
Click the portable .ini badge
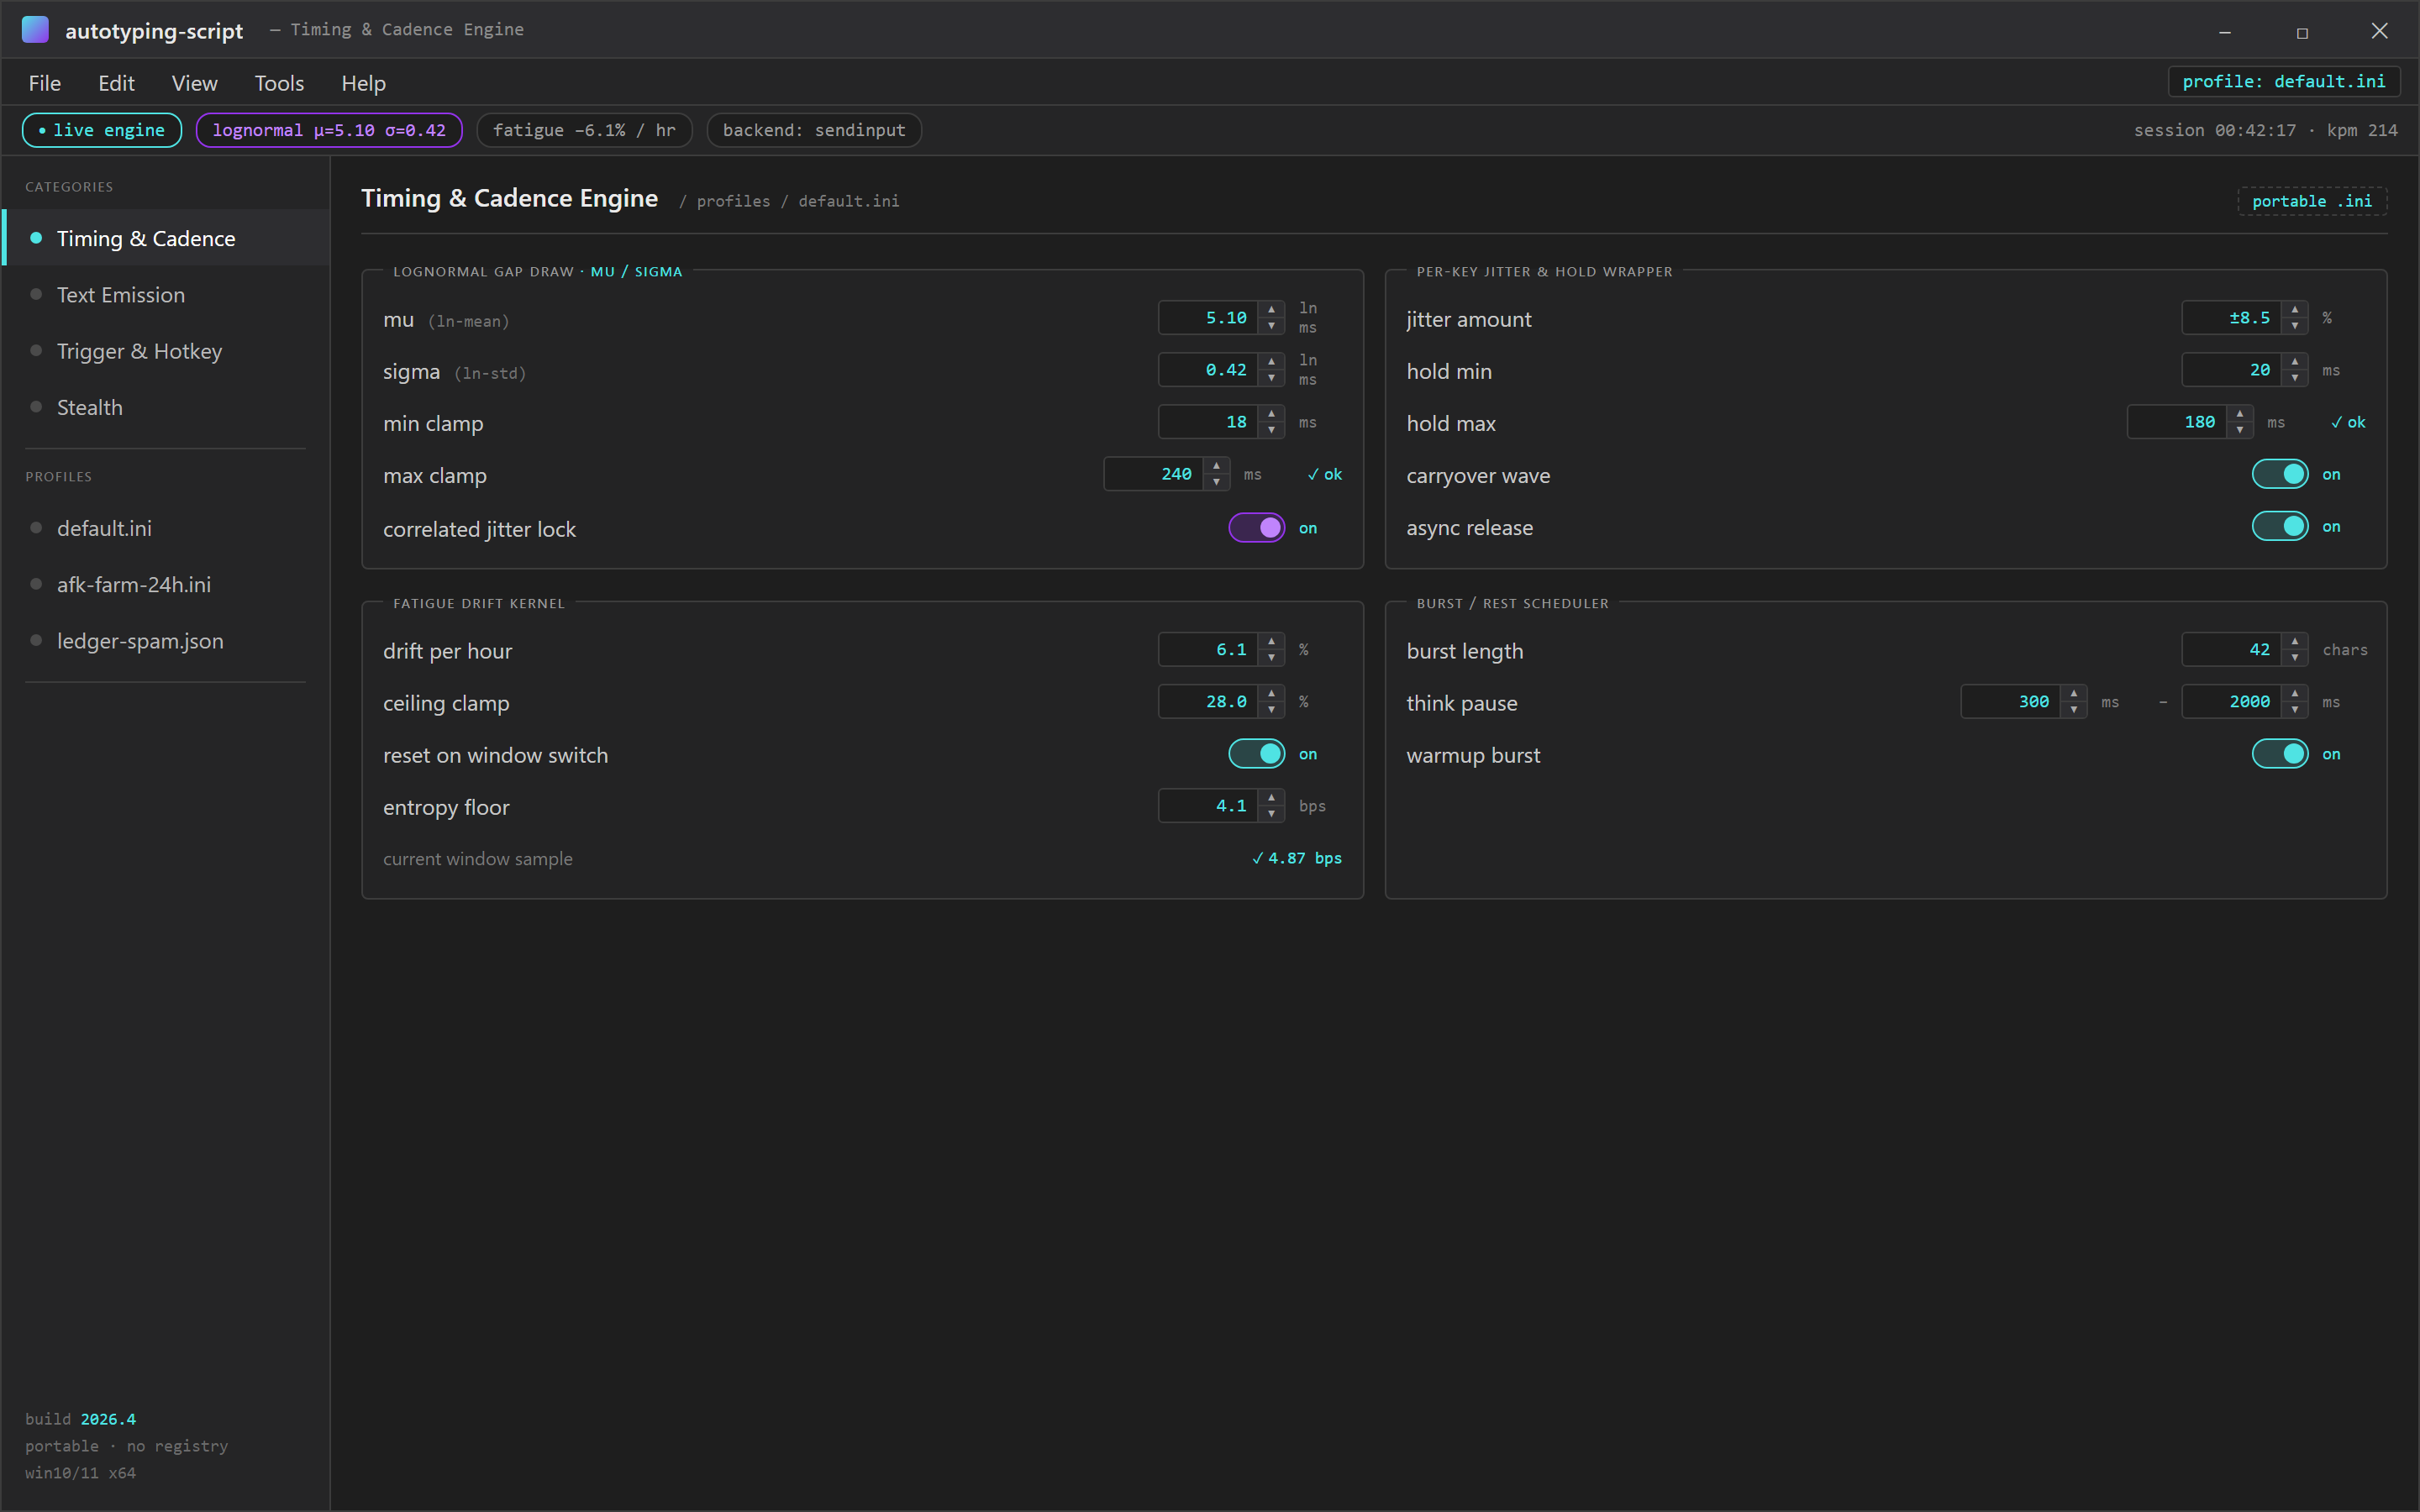[x=2312, y=201]
